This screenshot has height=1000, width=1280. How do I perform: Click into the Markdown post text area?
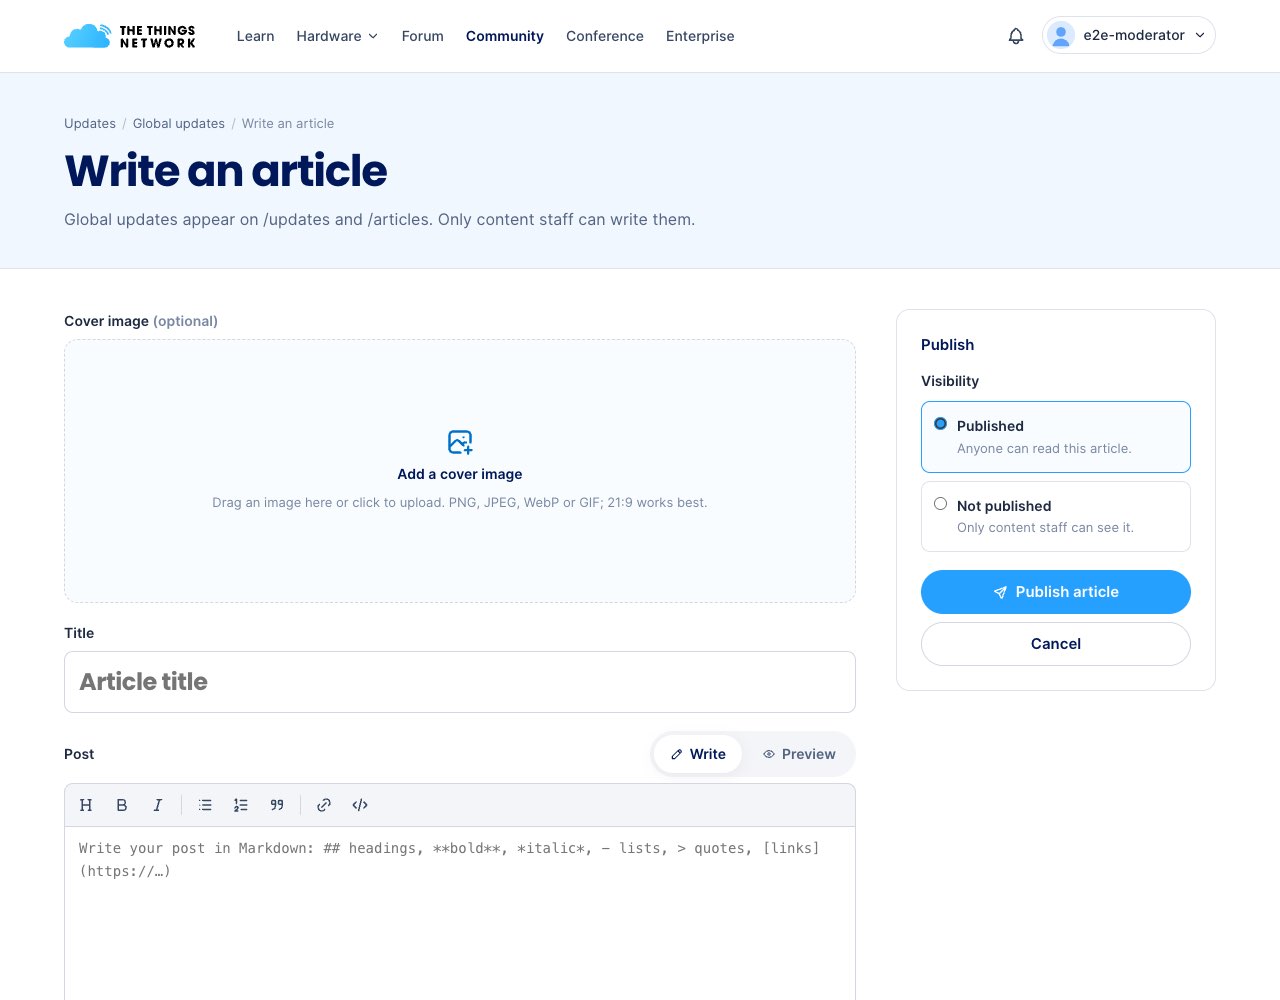460,912
